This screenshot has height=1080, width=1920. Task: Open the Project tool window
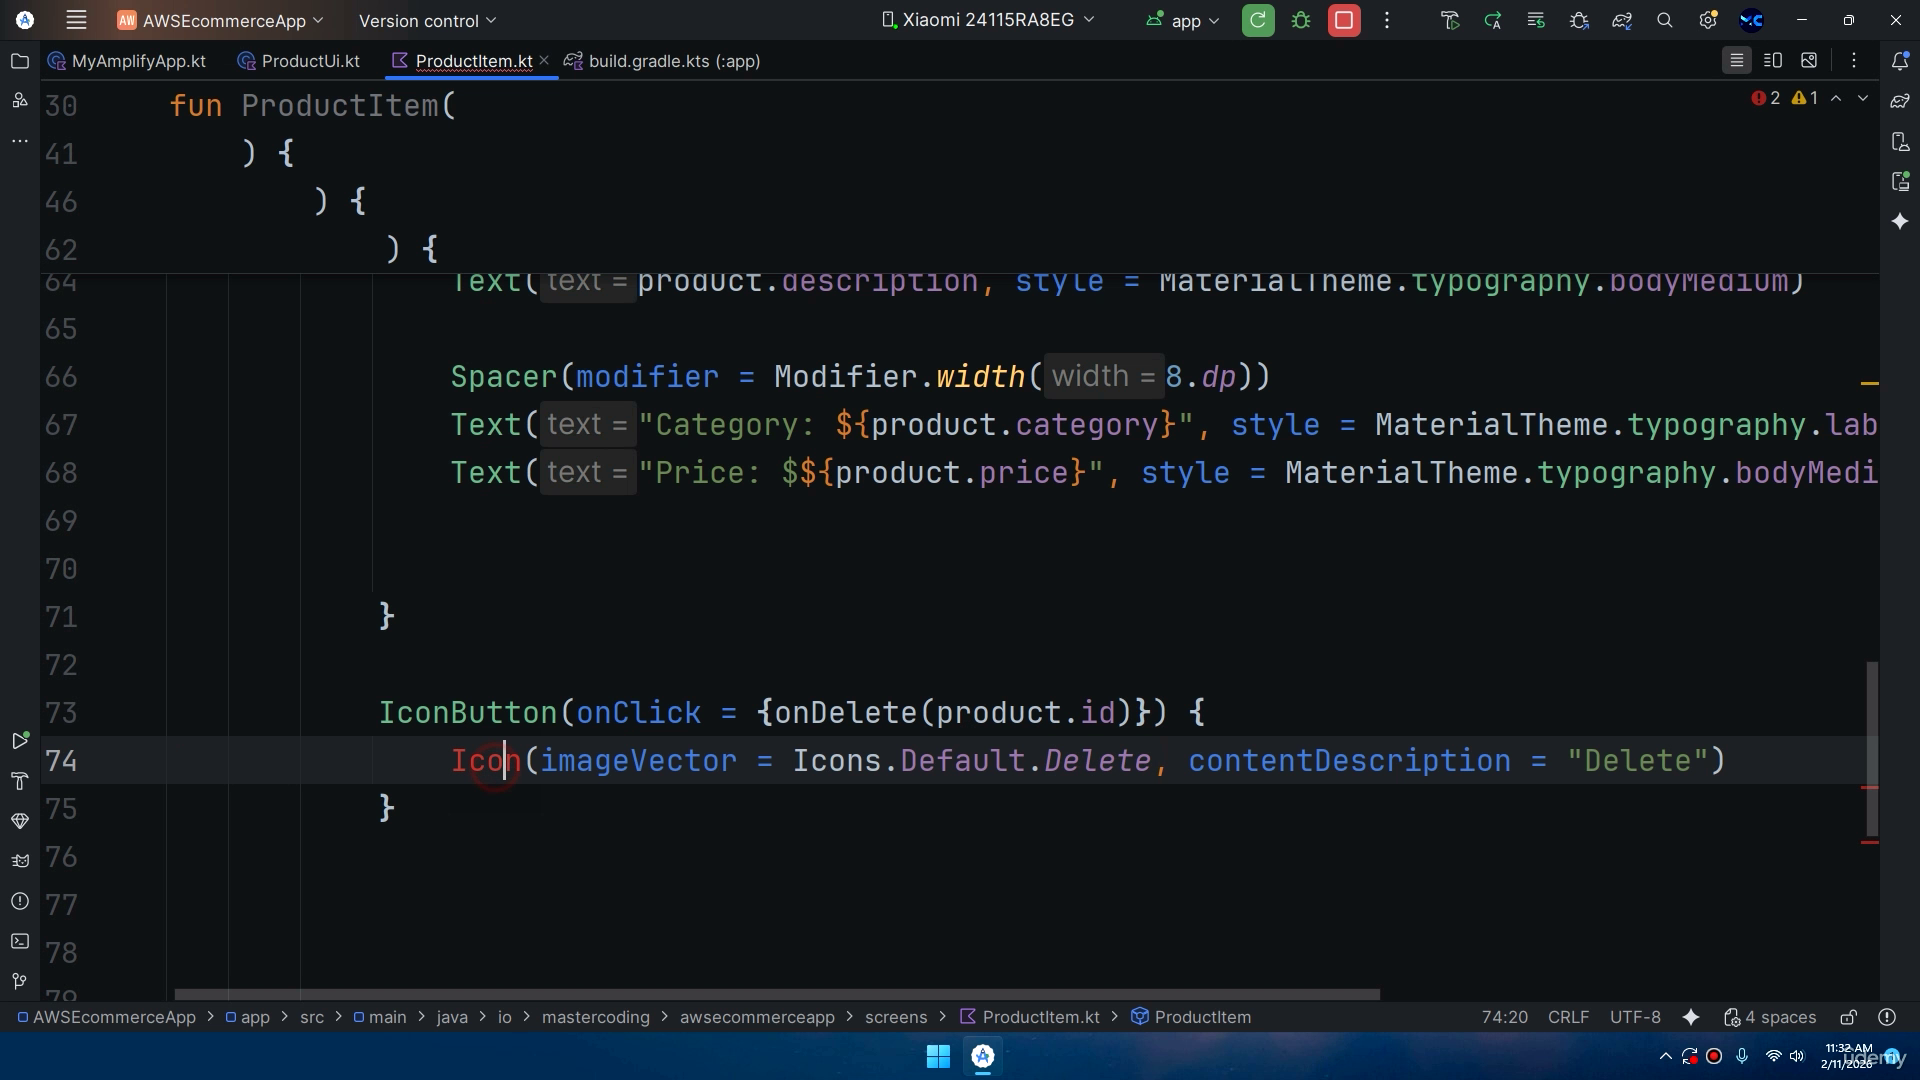pos(19,61)
